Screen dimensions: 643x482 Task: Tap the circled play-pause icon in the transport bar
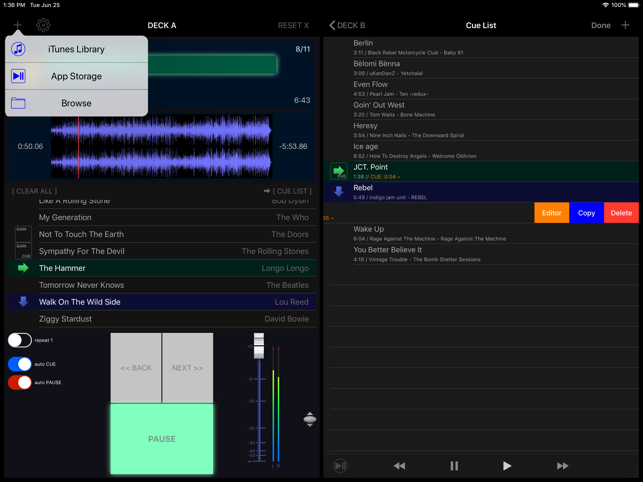[x=340, y=466]
